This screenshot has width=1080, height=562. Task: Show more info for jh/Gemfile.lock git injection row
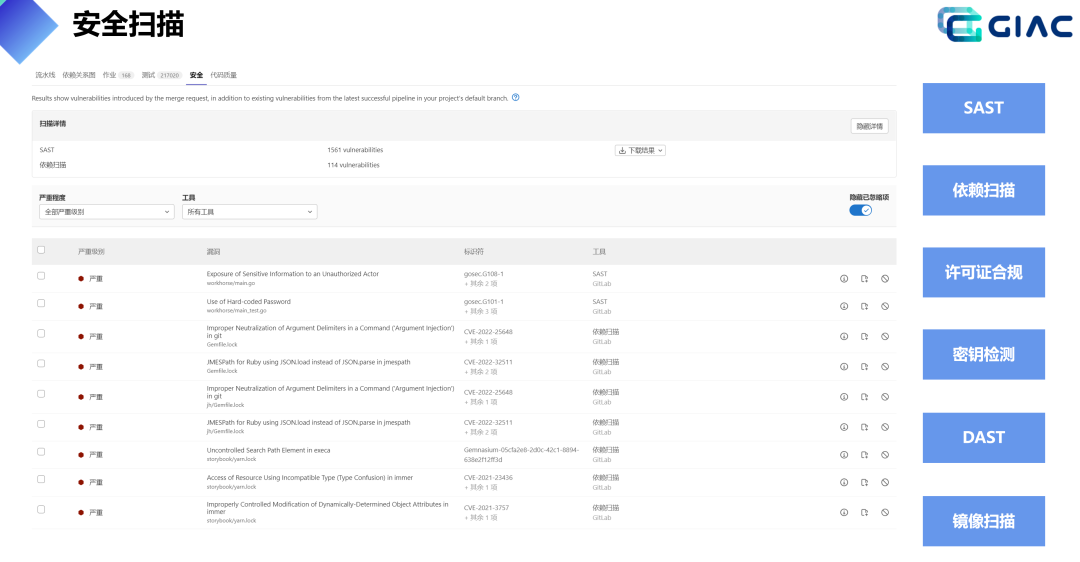tap(844, 397)
